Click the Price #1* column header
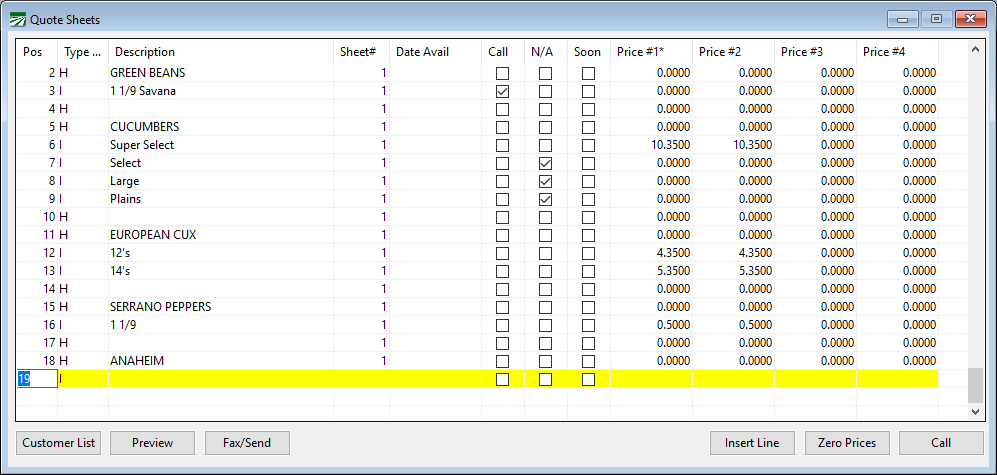Screen dimensions: 997x475 (x=643, y=52)
